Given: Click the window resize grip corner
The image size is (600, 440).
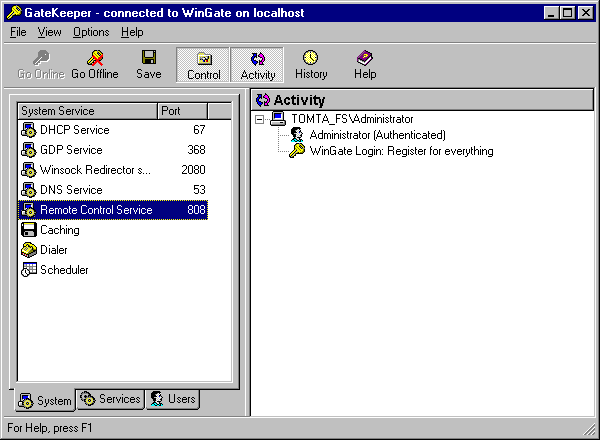Looking at the screenshot, I should click(x=589, y=429).
